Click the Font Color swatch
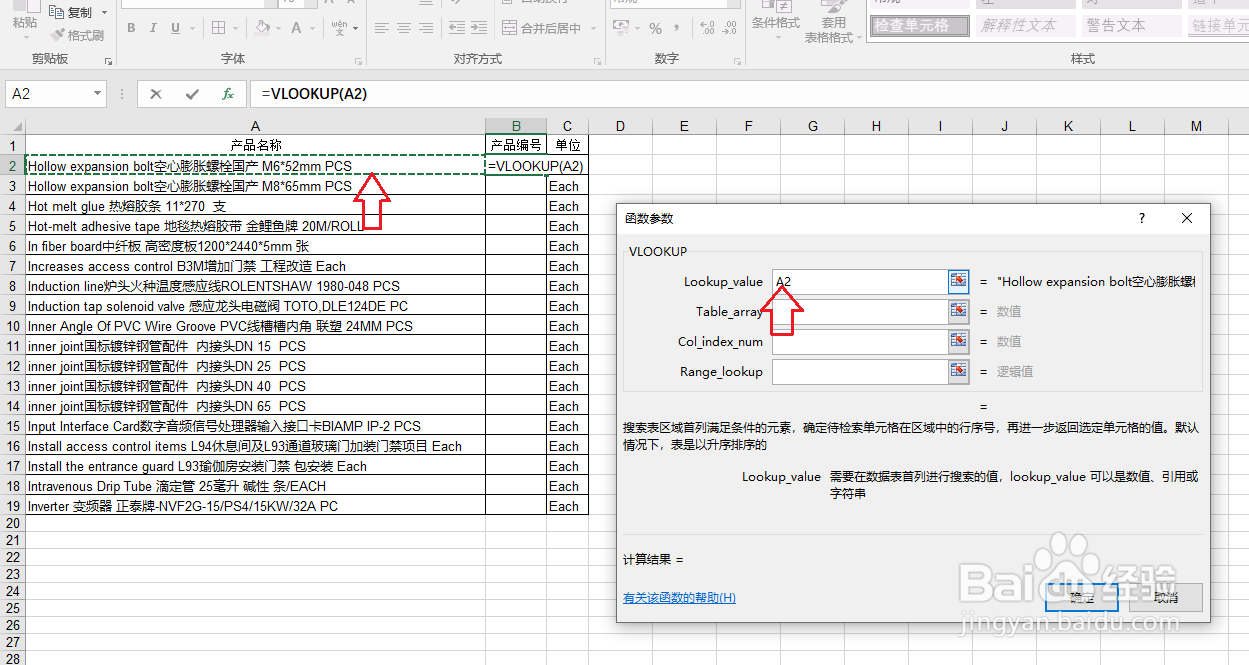The height and width of the screenshot is (665, 1249). coord(296,28)
